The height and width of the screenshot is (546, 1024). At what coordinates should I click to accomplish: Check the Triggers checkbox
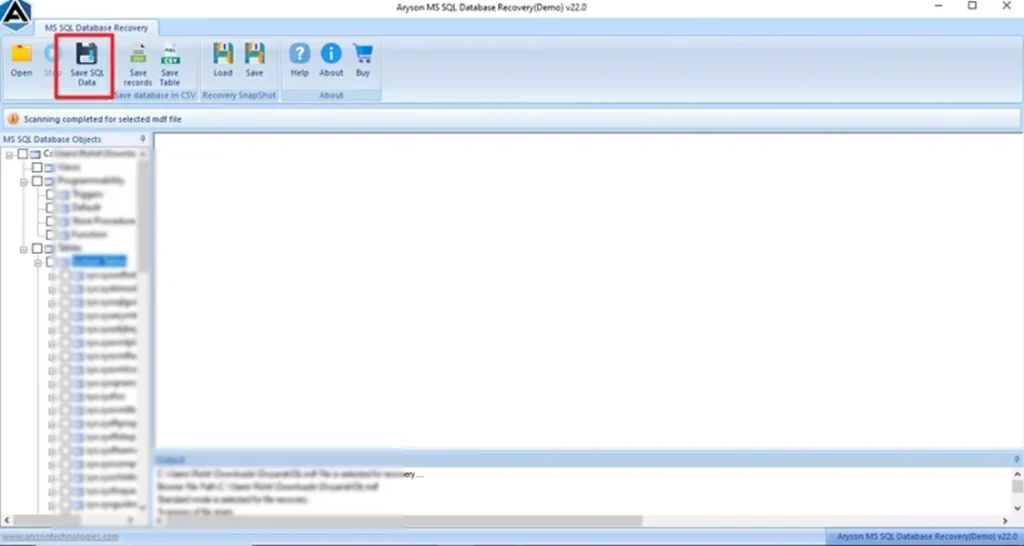(50, 195)
